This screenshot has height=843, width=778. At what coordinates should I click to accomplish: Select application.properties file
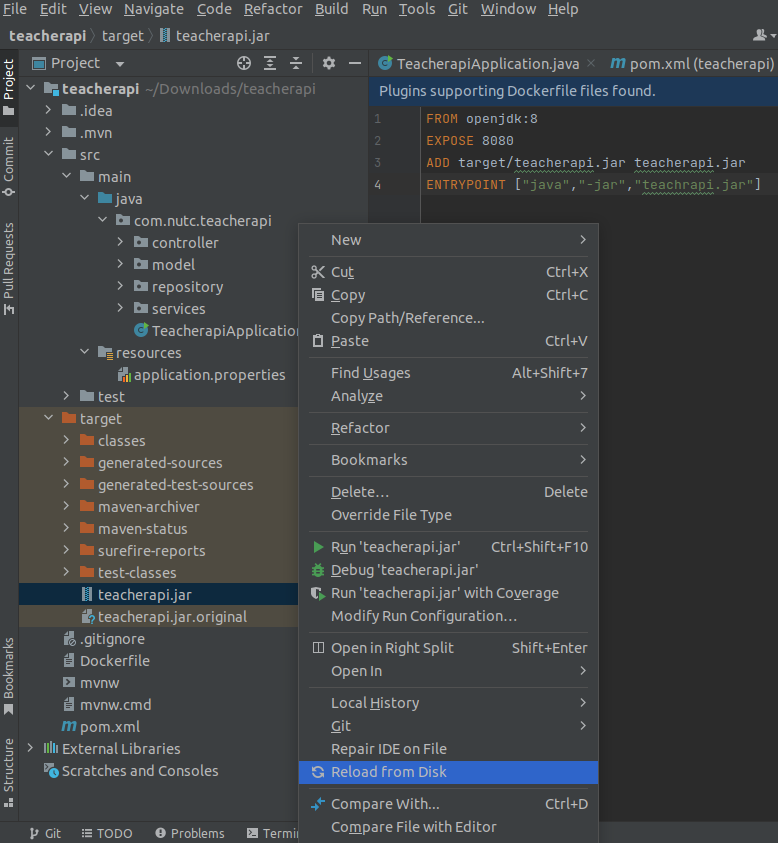coord(209,375)
